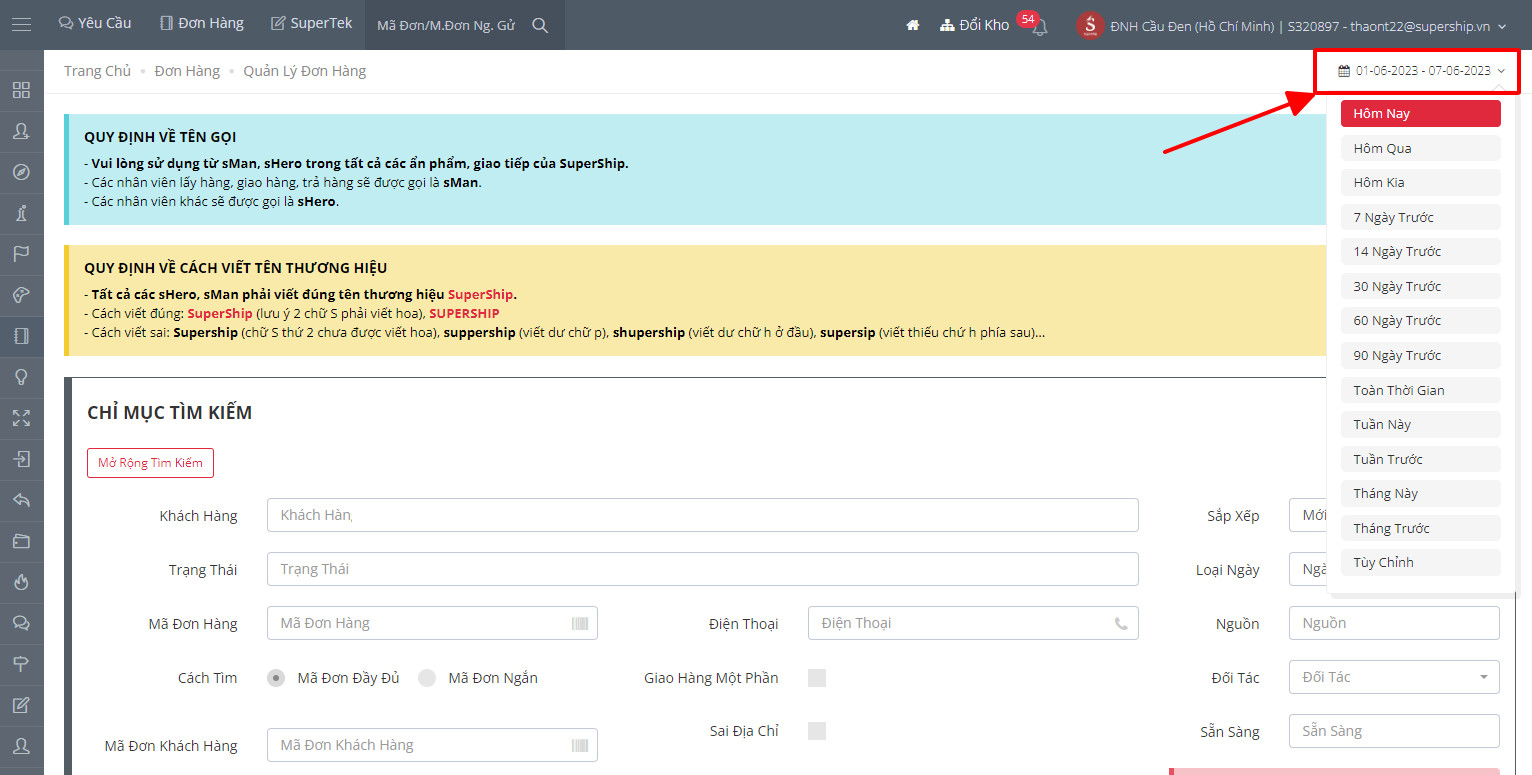Choose 90 Ngày Trước in the date list
Viewport: 1532px width, 775px height.
[x=1420, y=355]
